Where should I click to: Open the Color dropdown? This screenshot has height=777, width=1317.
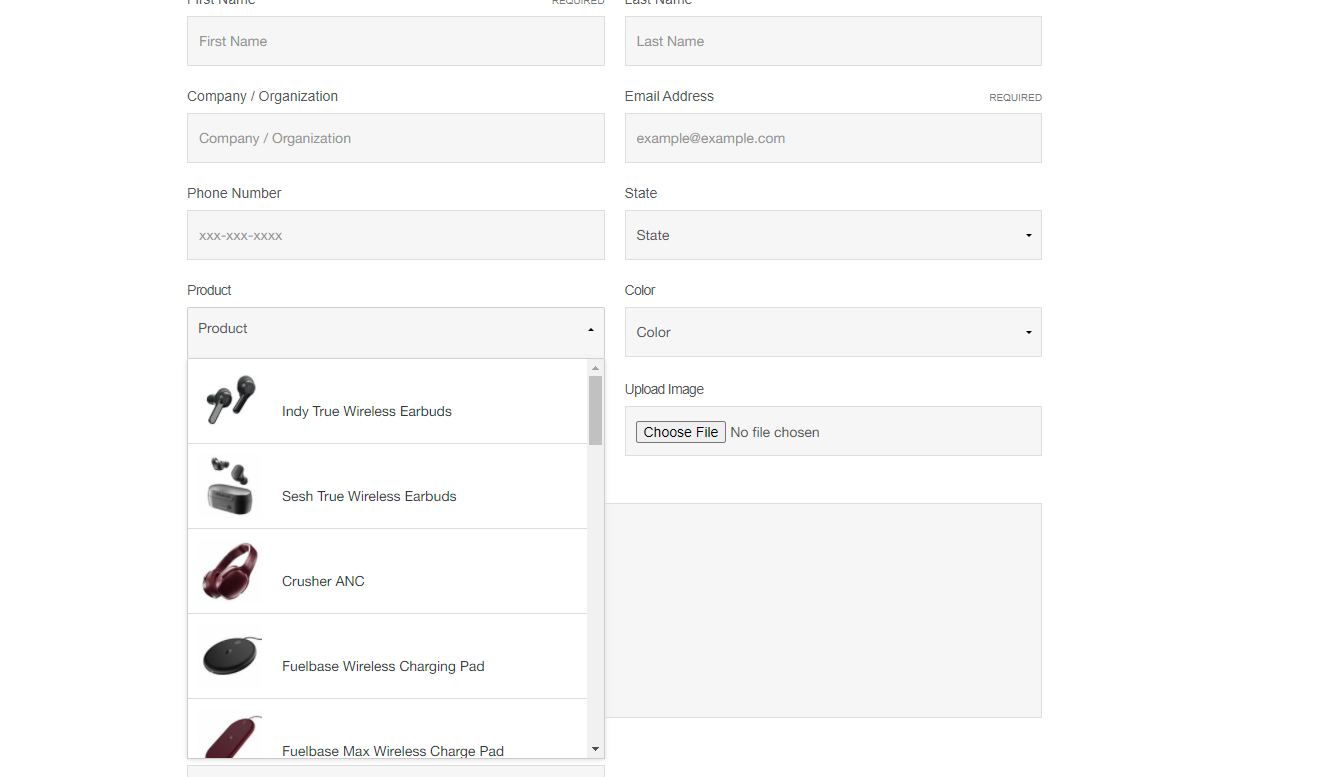click(833, 332)
